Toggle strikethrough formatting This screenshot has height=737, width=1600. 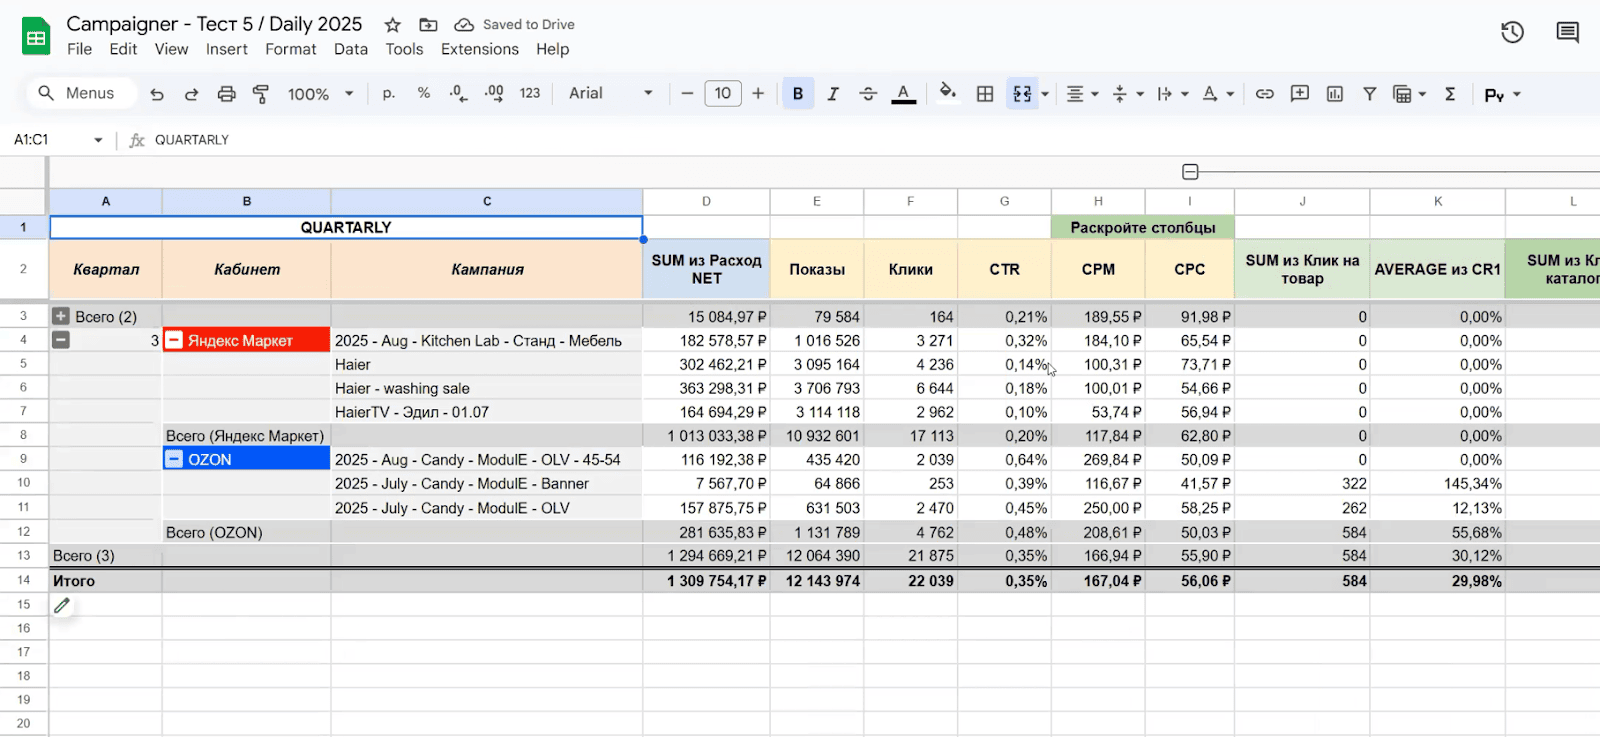point(868,94)
